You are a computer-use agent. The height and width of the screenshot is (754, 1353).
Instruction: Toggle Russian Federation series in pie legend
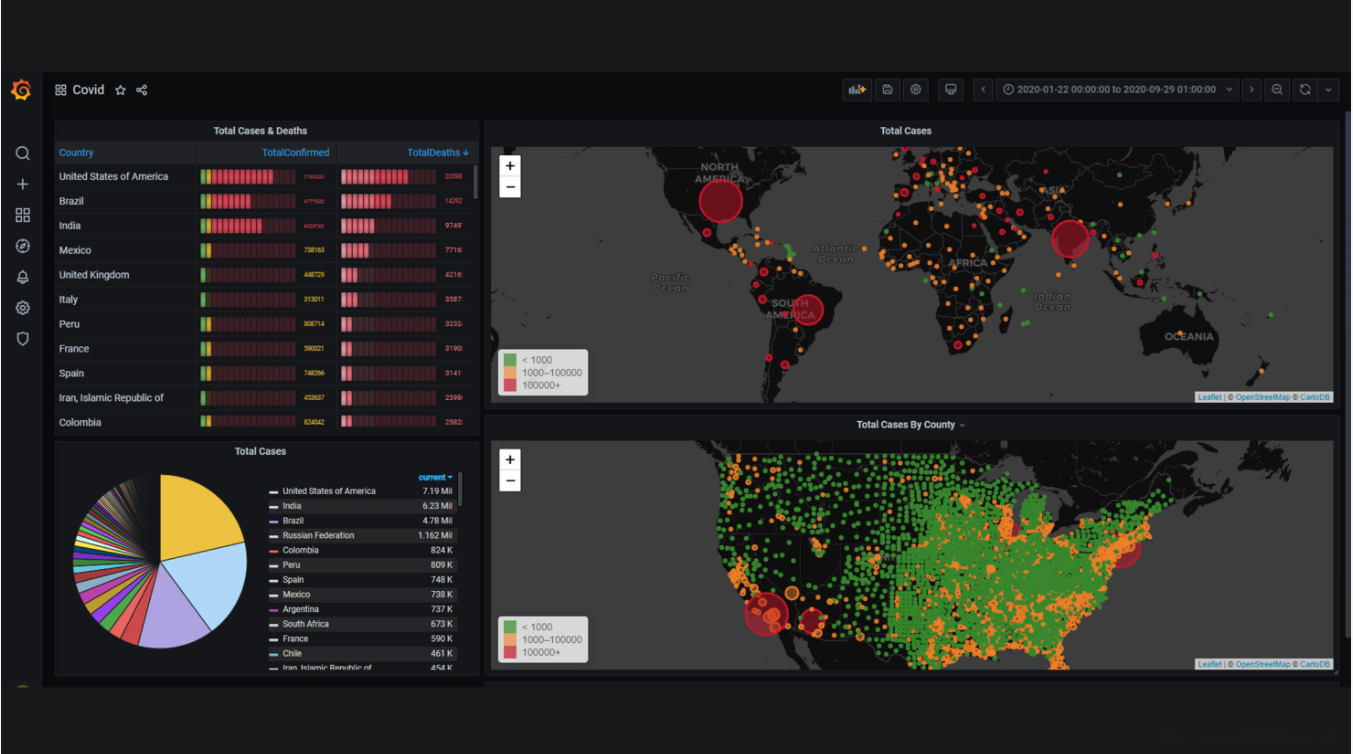click(x=318, y=536)
